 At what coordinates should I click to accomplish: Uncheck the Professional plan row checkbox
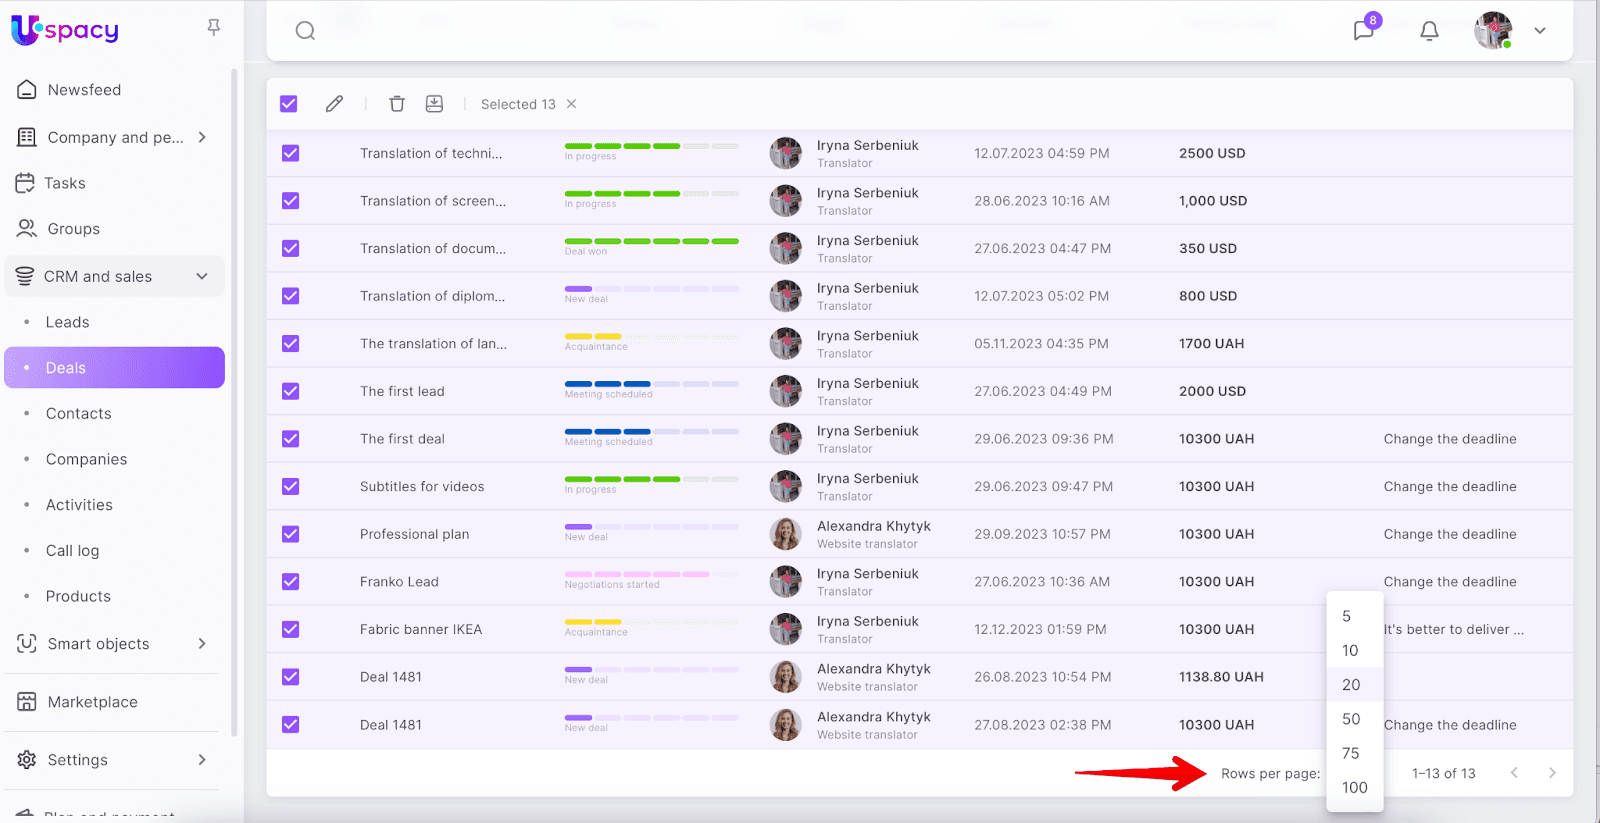click(x=291, y=534)
